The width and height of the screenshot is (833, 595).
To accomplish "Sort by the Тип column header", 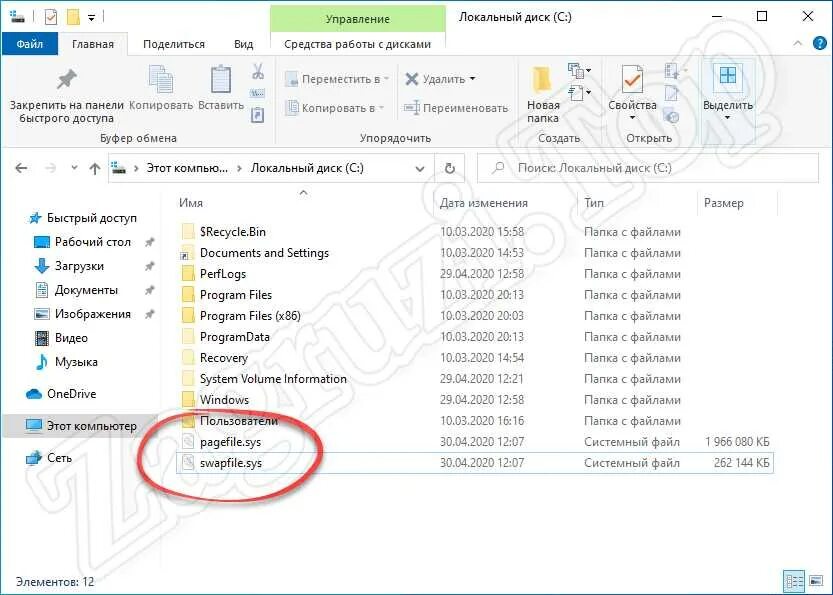I will [594, 203].
